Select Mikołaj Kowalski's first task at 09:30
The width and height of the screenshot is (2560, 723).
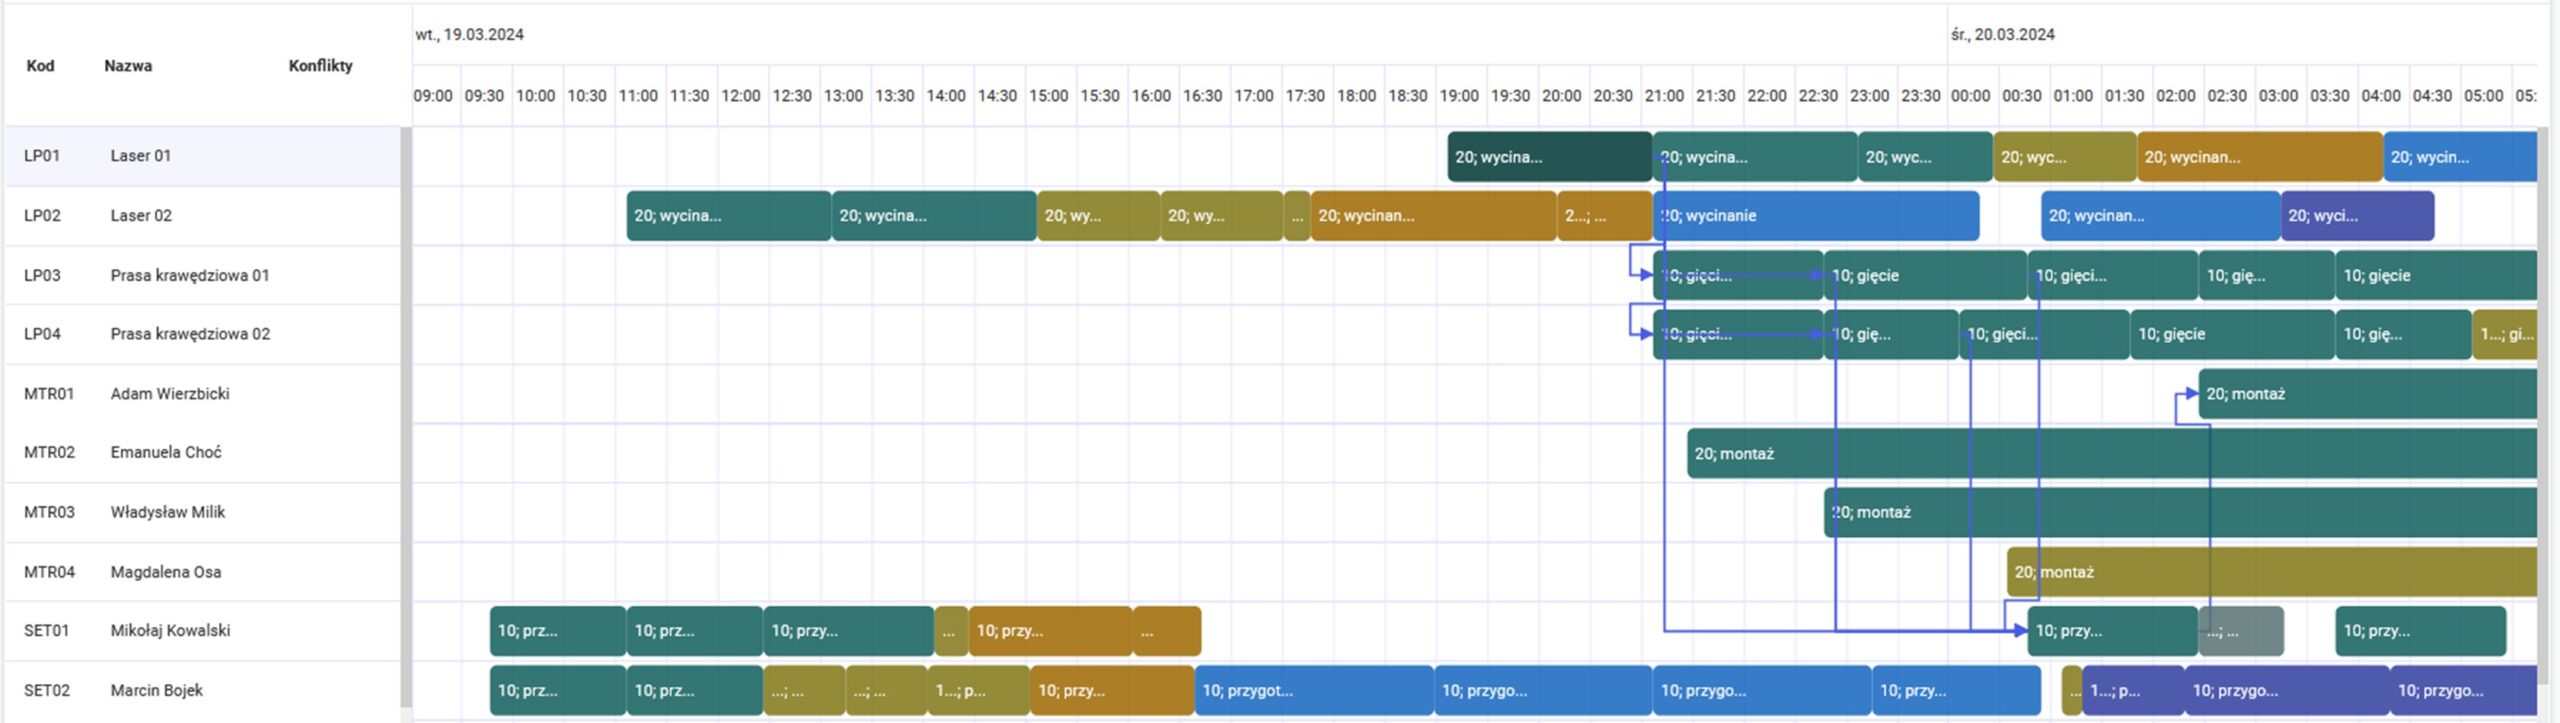(558, 631)
